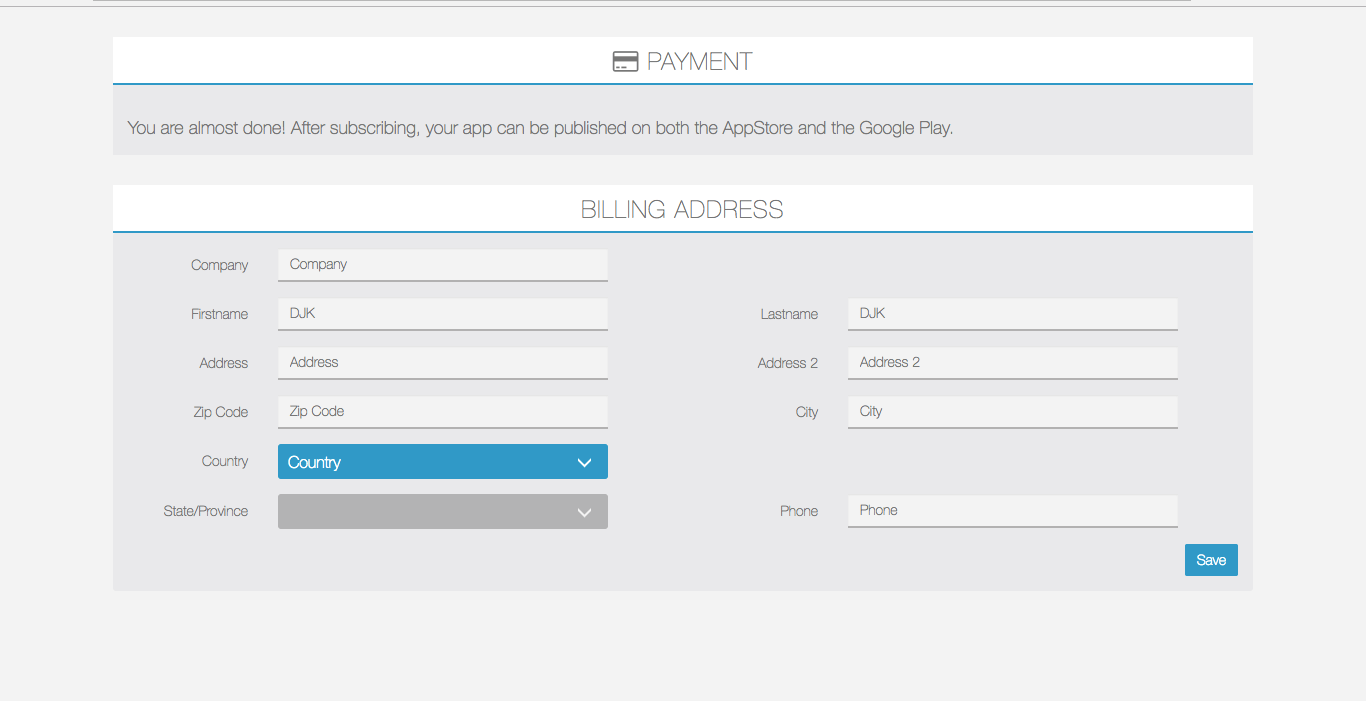
Task: Click into the Lastname field containing DJK
Action: pyautogui.click(x=1013, y=314)
